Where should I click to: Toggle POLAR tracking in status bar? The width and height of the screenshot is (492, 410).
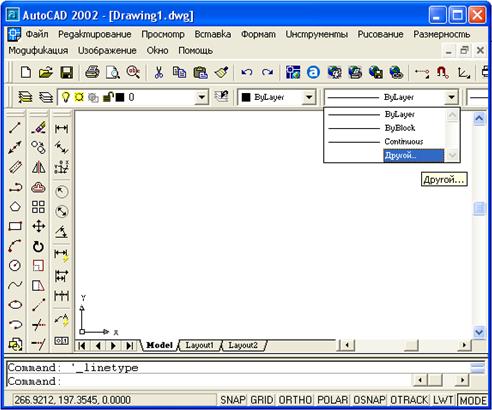332,400
